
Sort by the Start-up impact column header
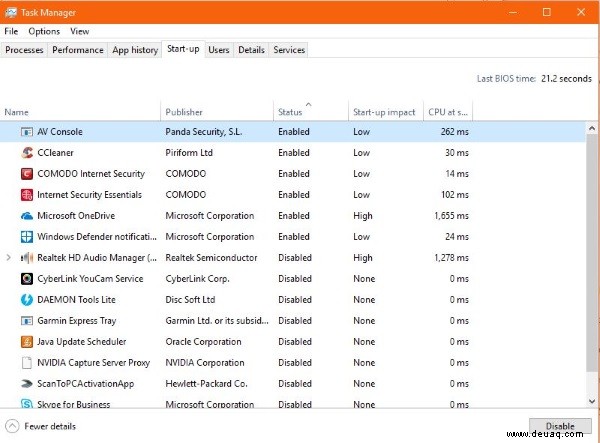tap(386, 111)
